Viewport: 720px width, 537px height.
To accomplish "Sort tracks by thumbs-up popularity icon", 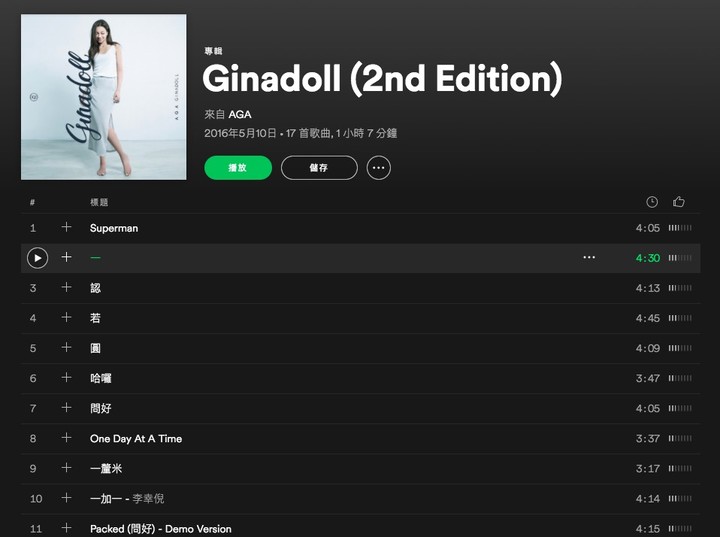I will coord(679,202).
